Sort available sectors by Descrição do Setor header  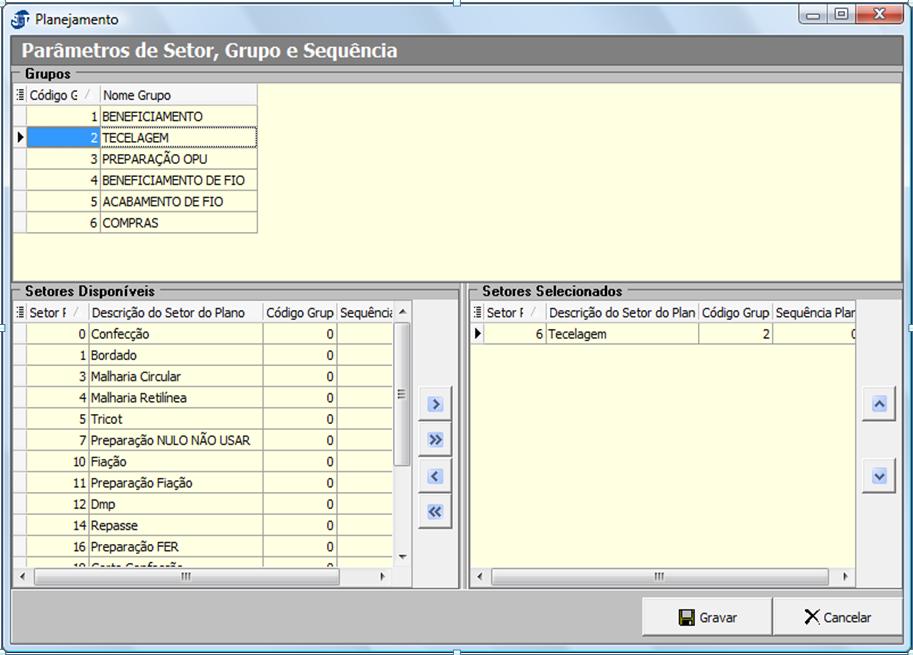tap(175, 313)
